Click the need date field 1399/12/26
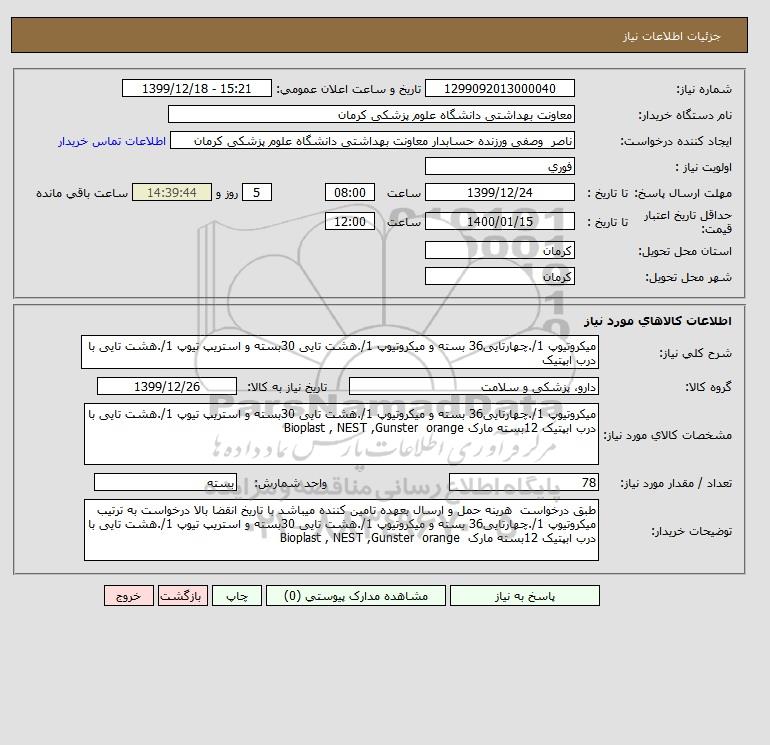Image resolution: width=770 pixels, height=745 pixels. pos(167,386)
